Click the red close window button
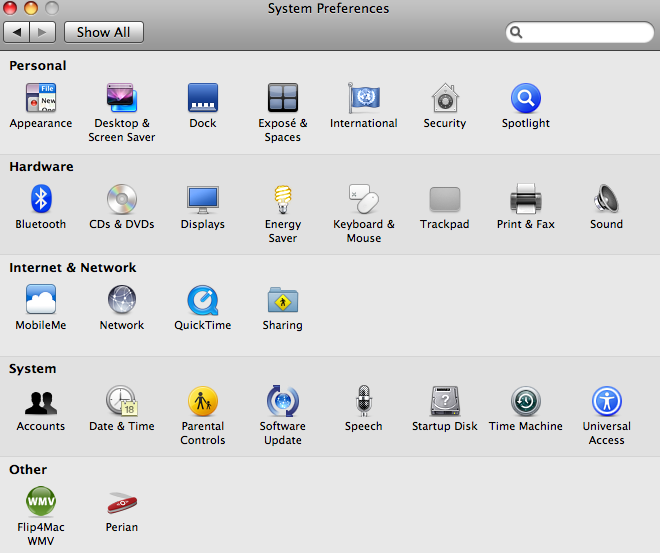 [x=10, y=7]
